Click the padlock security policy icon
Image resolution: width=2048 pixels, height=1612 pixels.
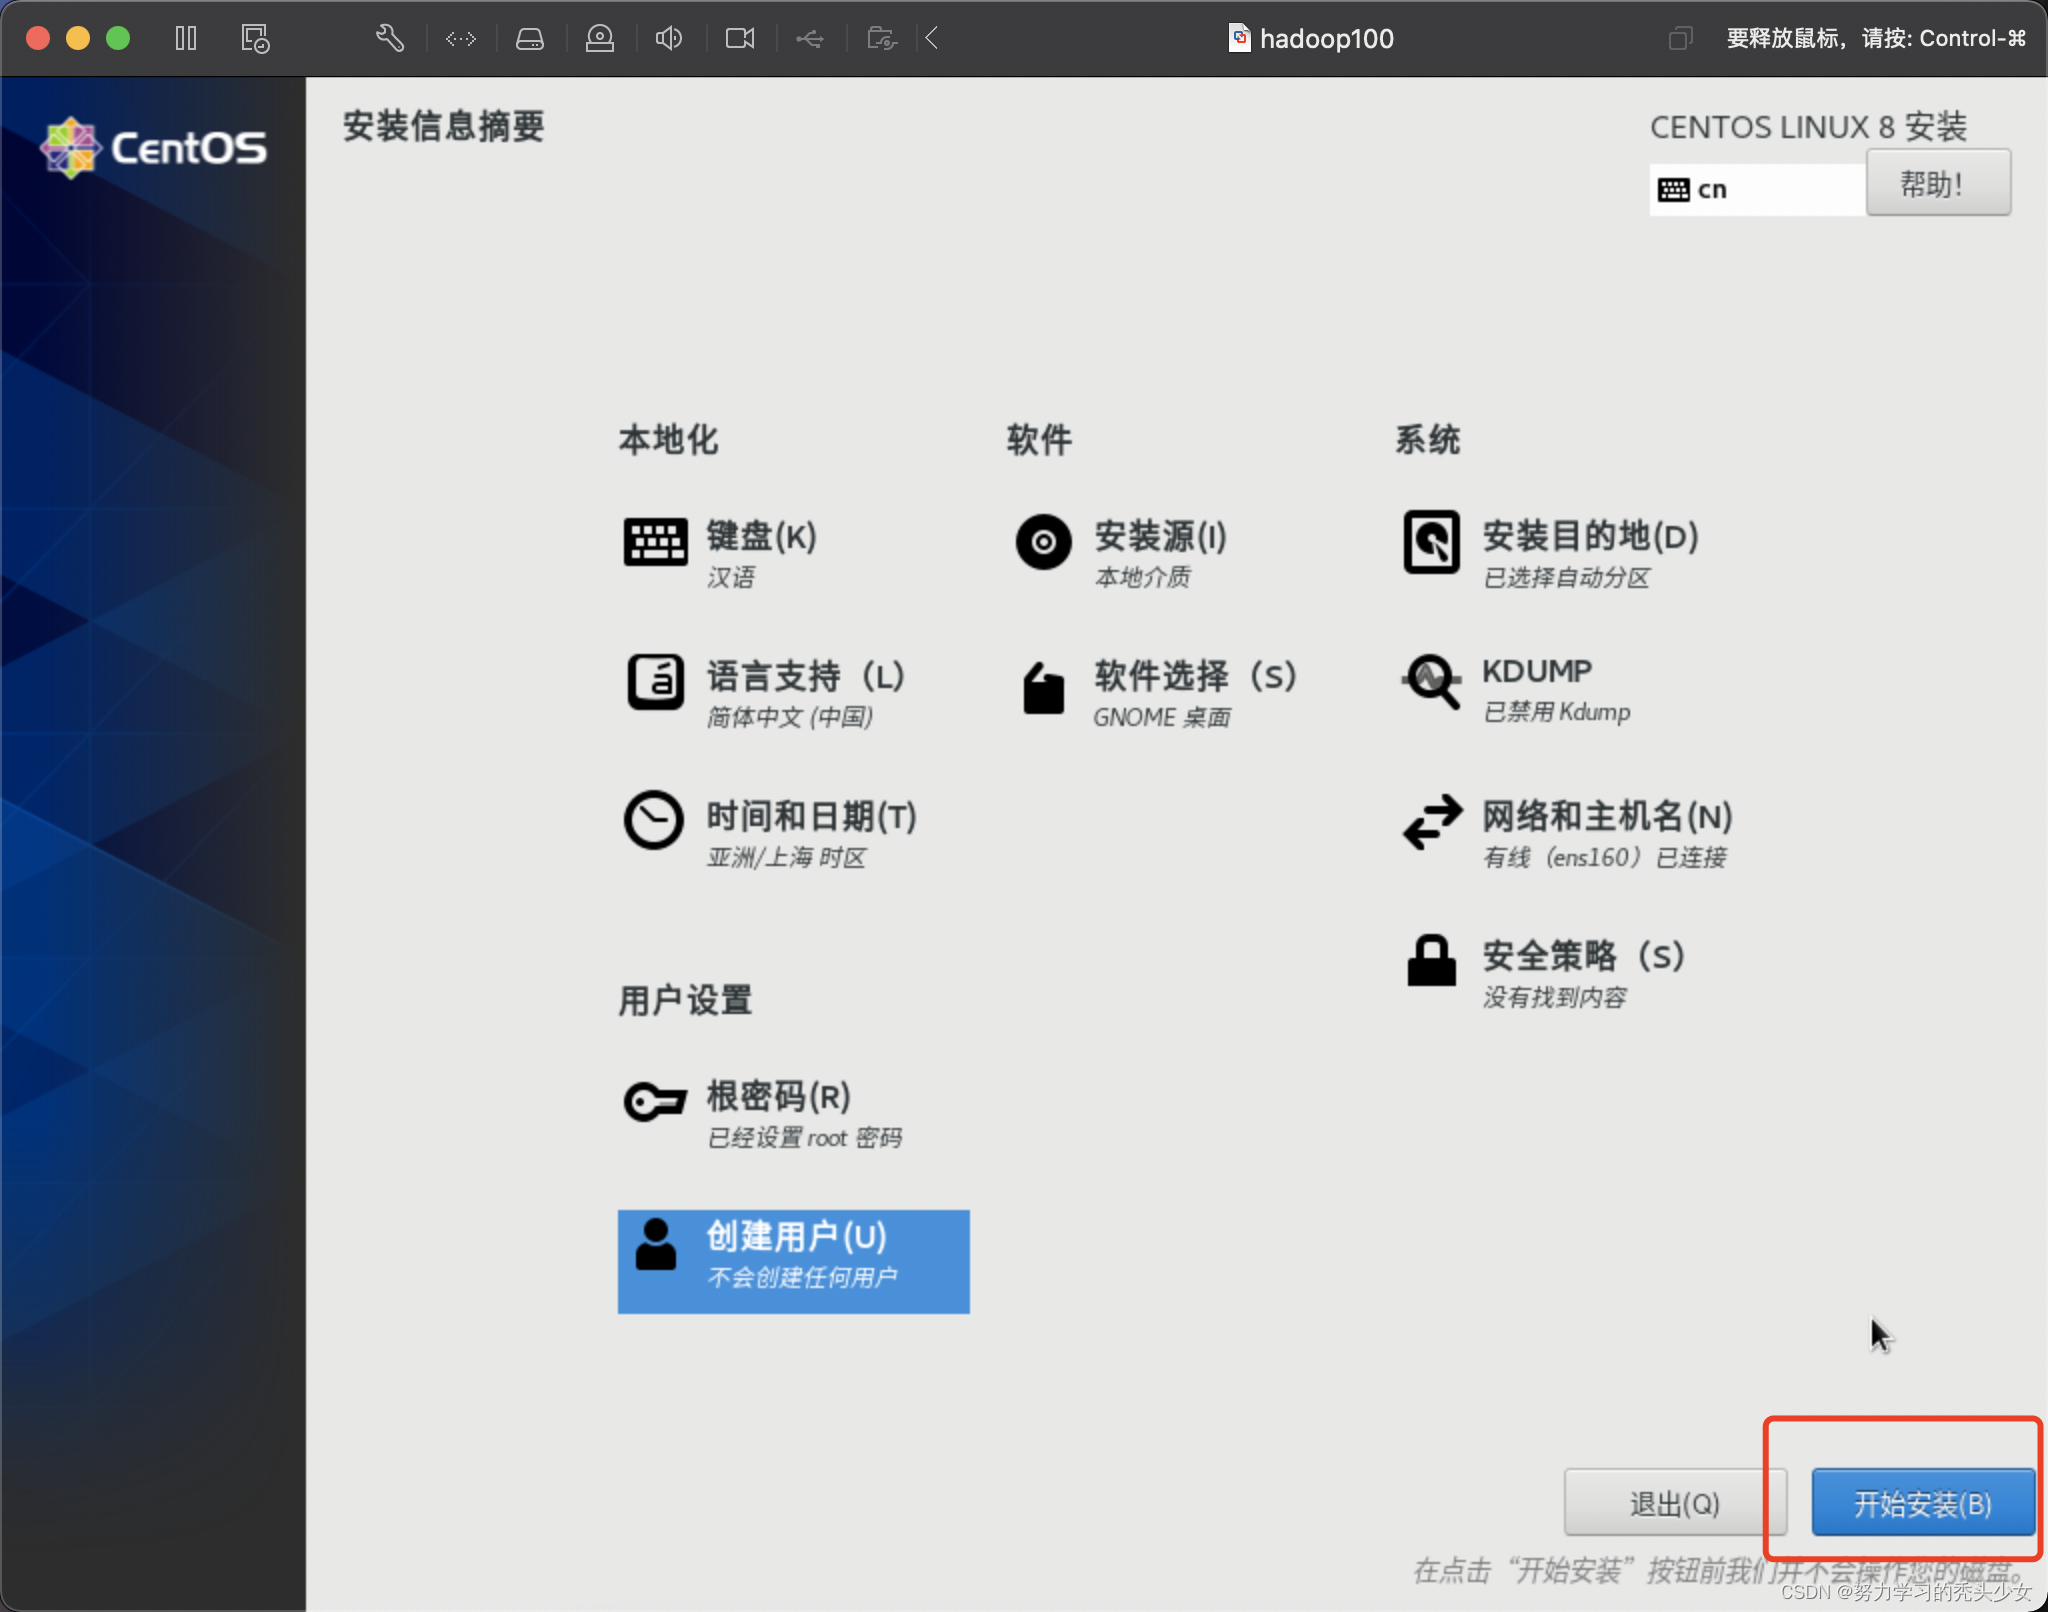[1431, 960]
